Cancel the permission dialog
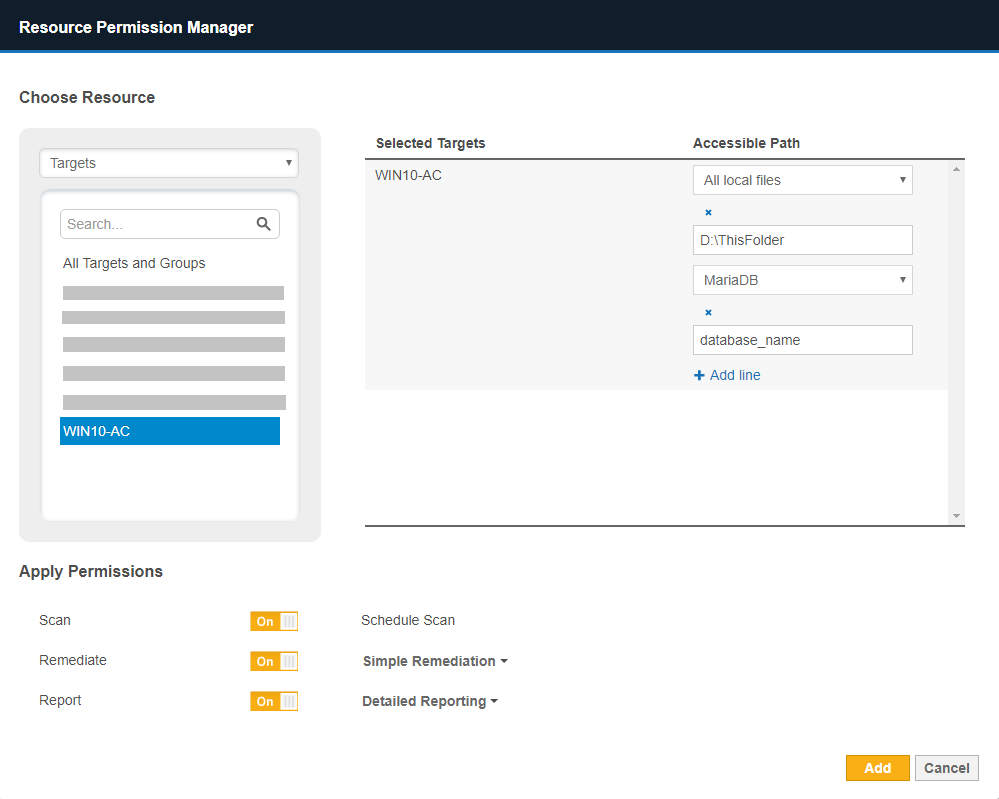This screenshot has height=799, width=999. 946,768
